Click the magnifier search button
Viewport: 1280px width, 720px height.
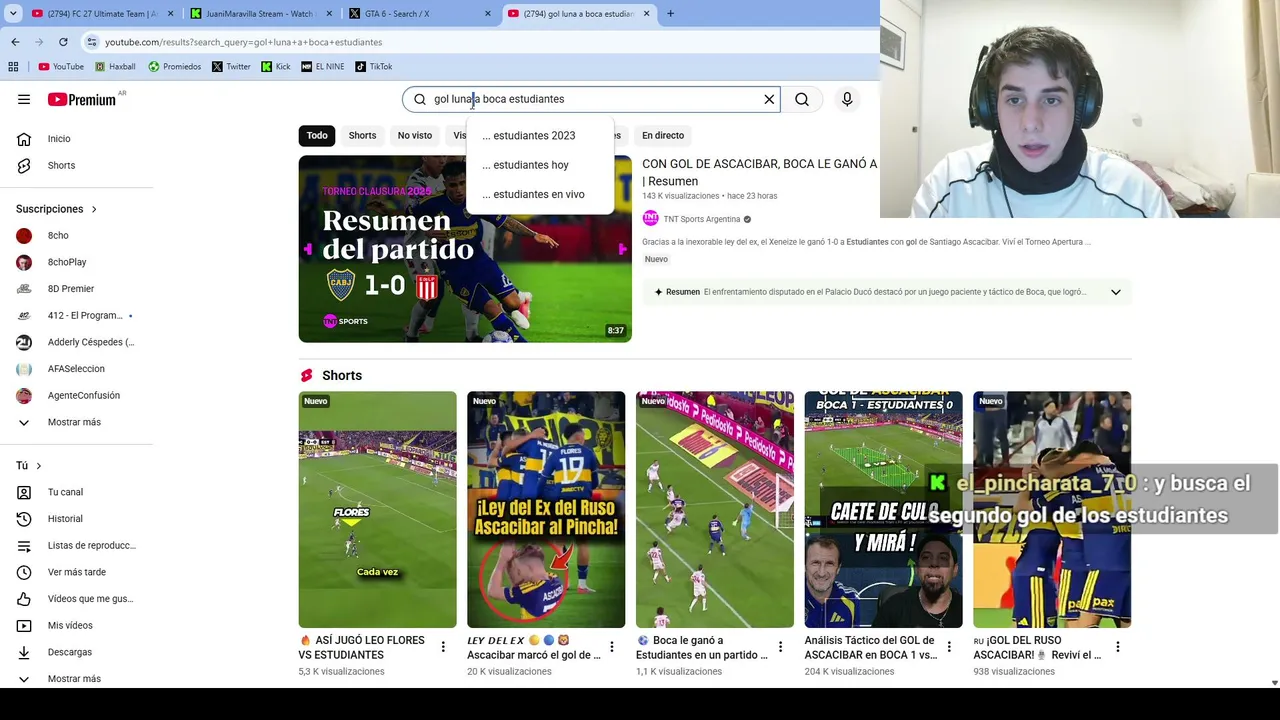coord(802,99)
